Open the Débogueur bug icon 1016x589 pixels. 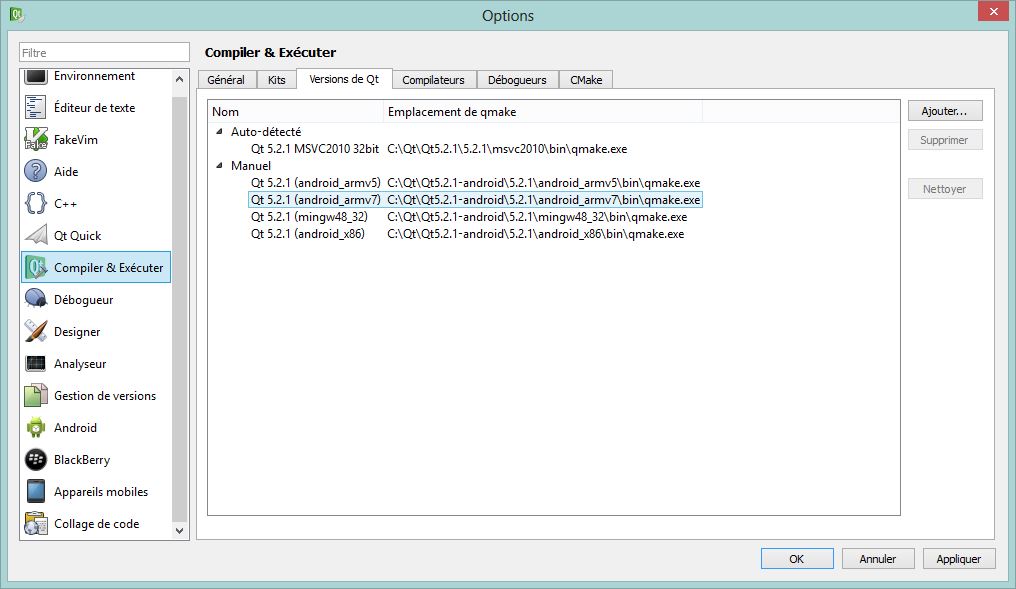(x=36, y=299)
